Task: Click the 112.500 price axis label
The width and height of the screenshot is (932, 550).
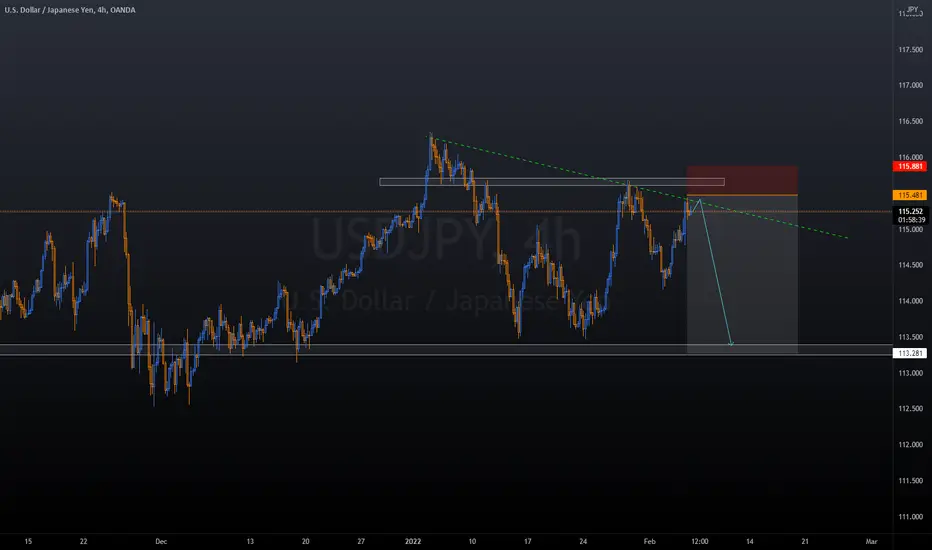Action: pyautogui.click(x=910, y=408)
